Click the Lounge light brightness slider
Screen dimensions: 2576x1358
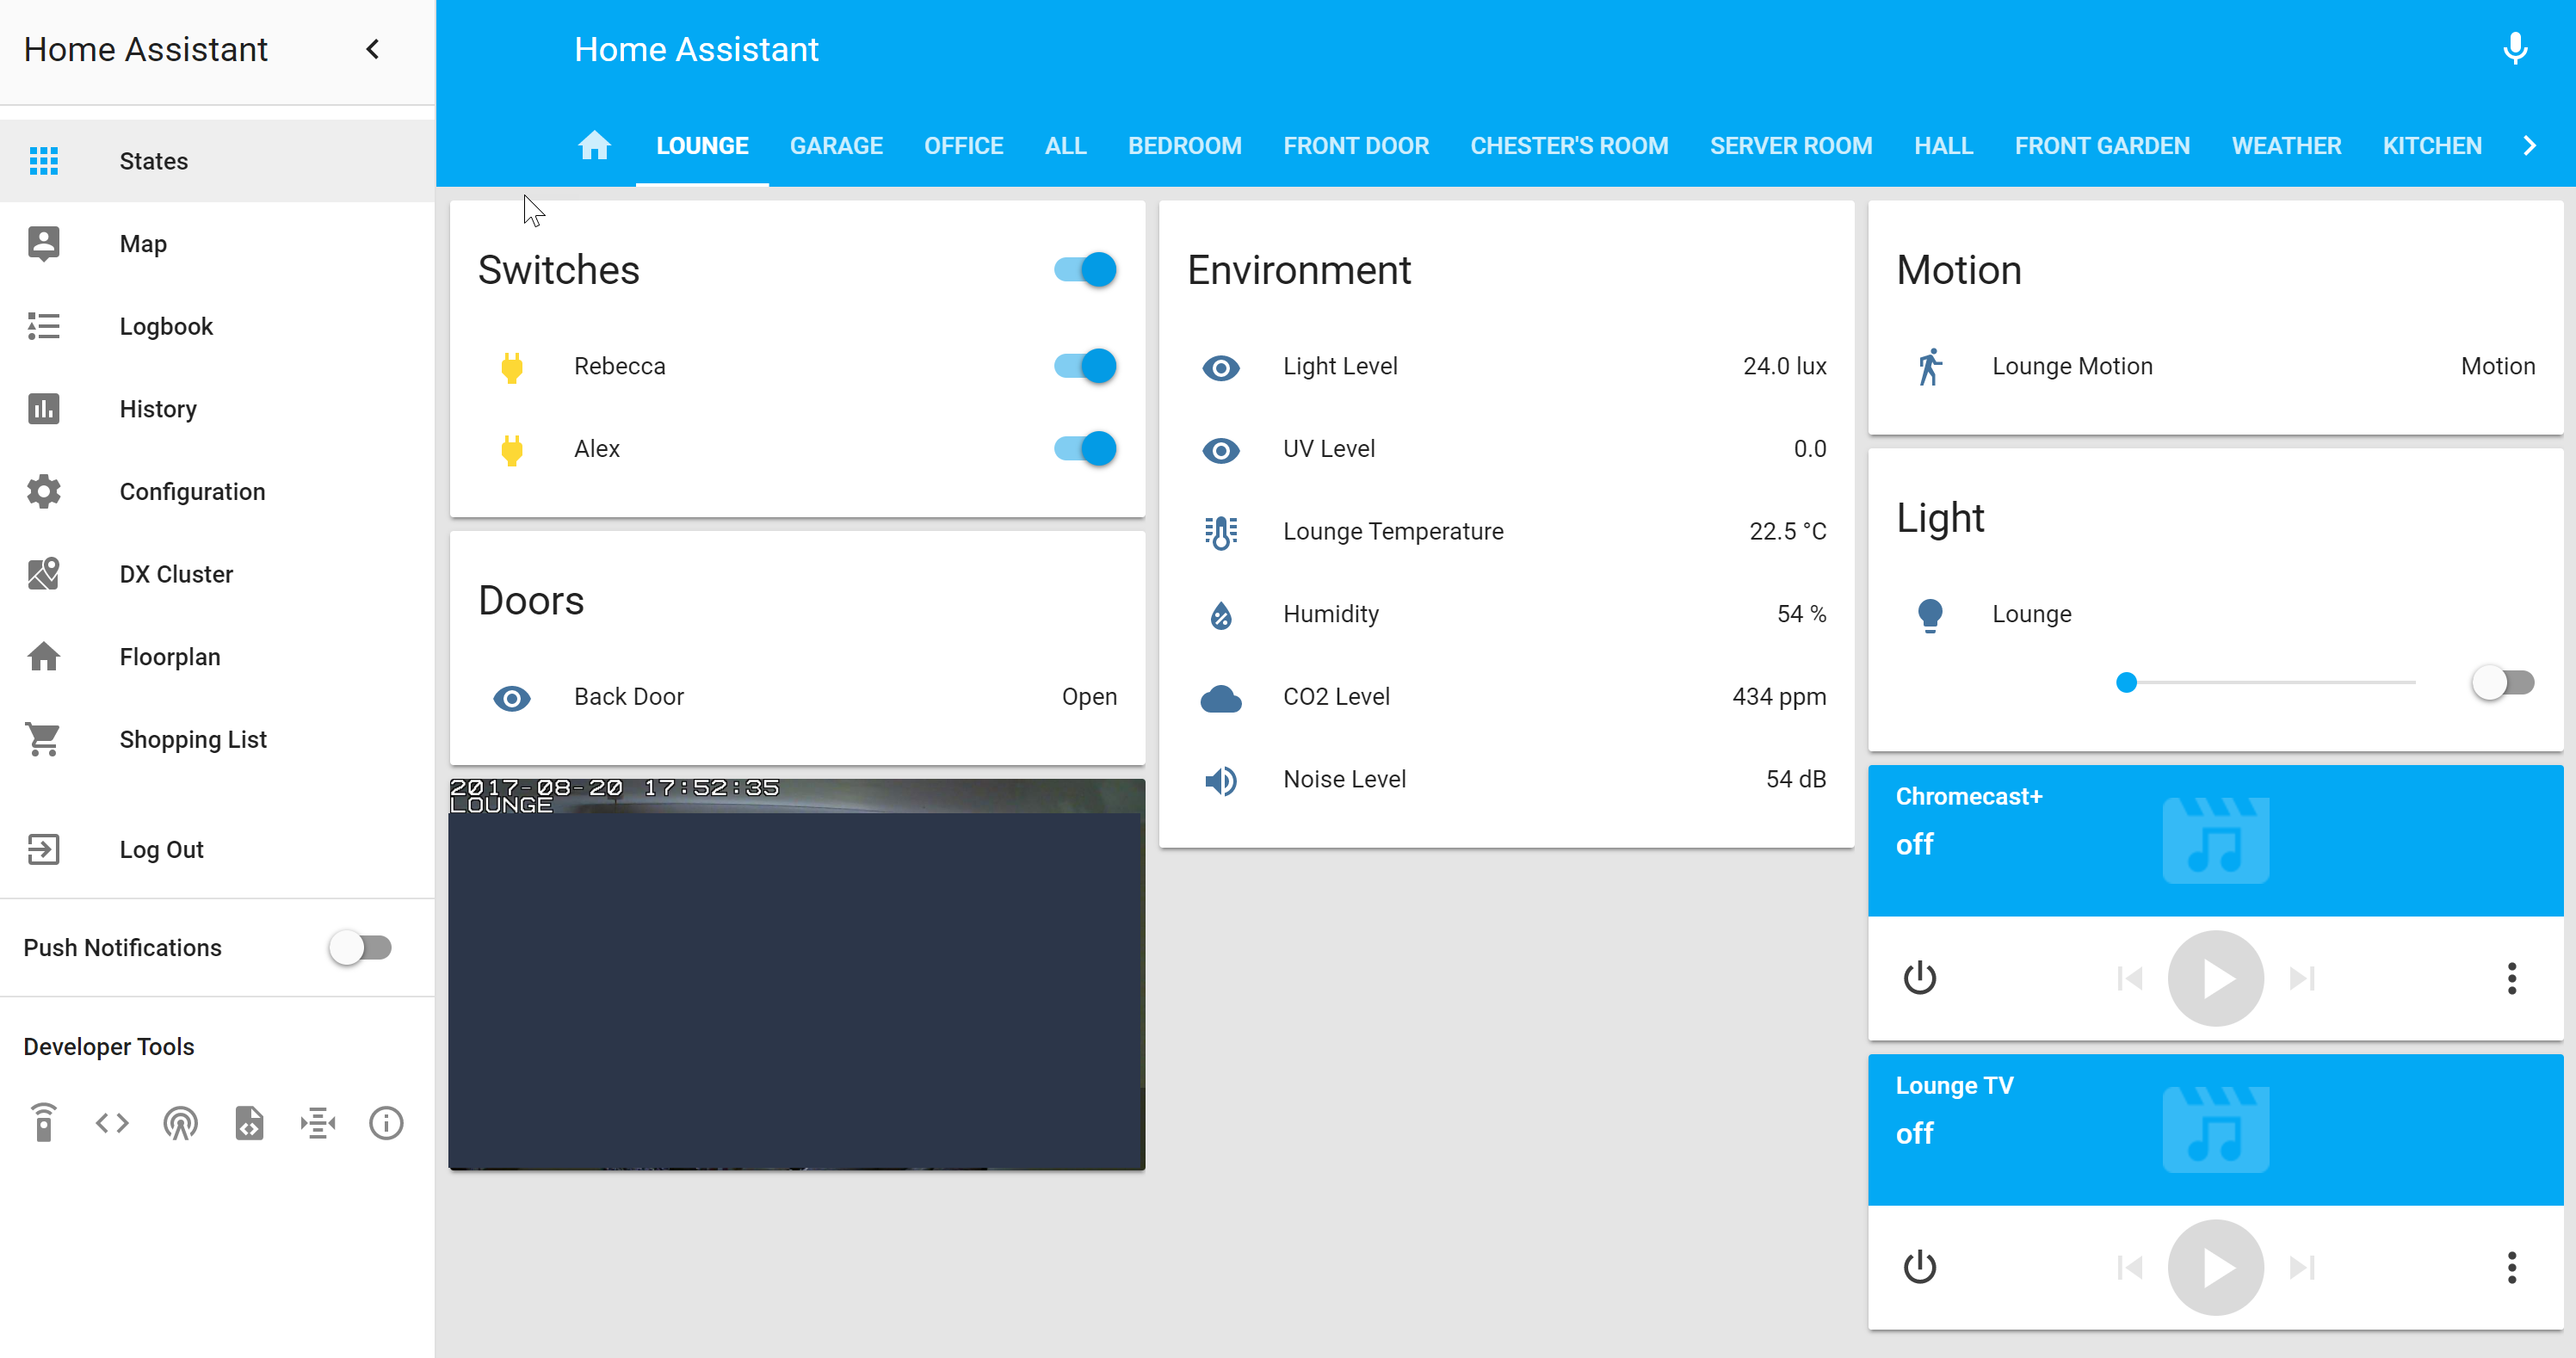(2270, 683)
